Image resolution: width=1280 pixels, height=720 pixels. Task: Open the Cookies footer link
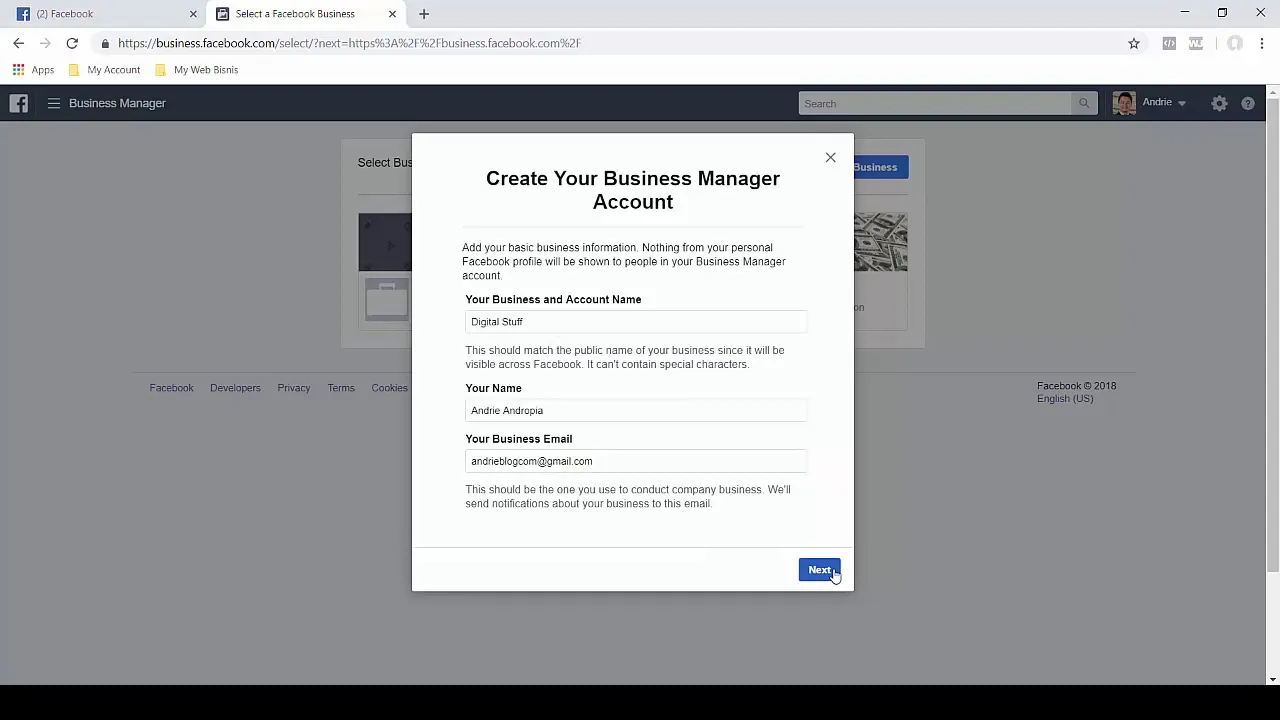(x=389, y=388)
